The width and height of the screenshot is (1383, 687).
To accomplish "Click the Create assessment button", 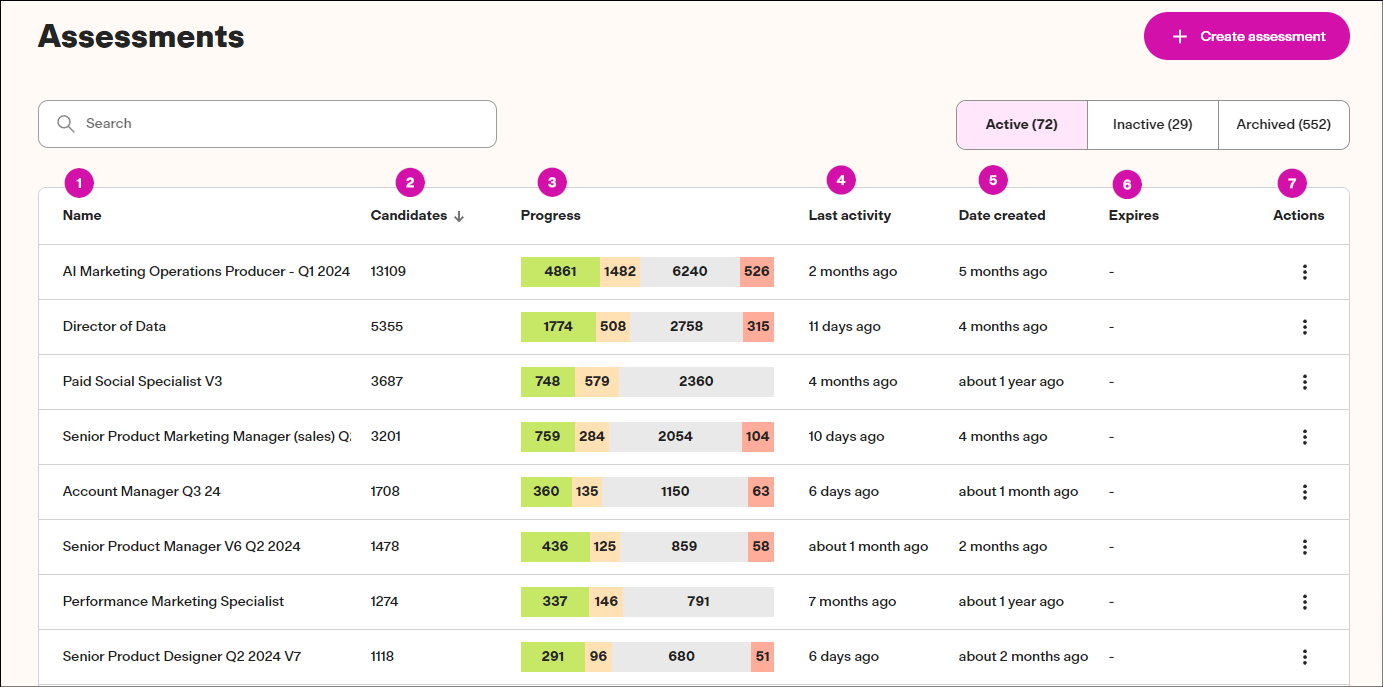I will (x=1246, y=35).
